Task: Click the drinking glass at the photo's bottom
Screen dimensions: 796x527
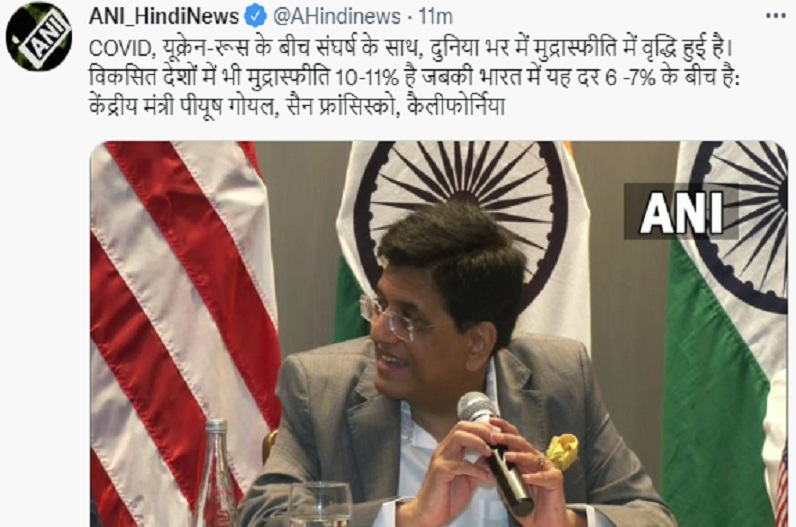Action: pos(320,505)
